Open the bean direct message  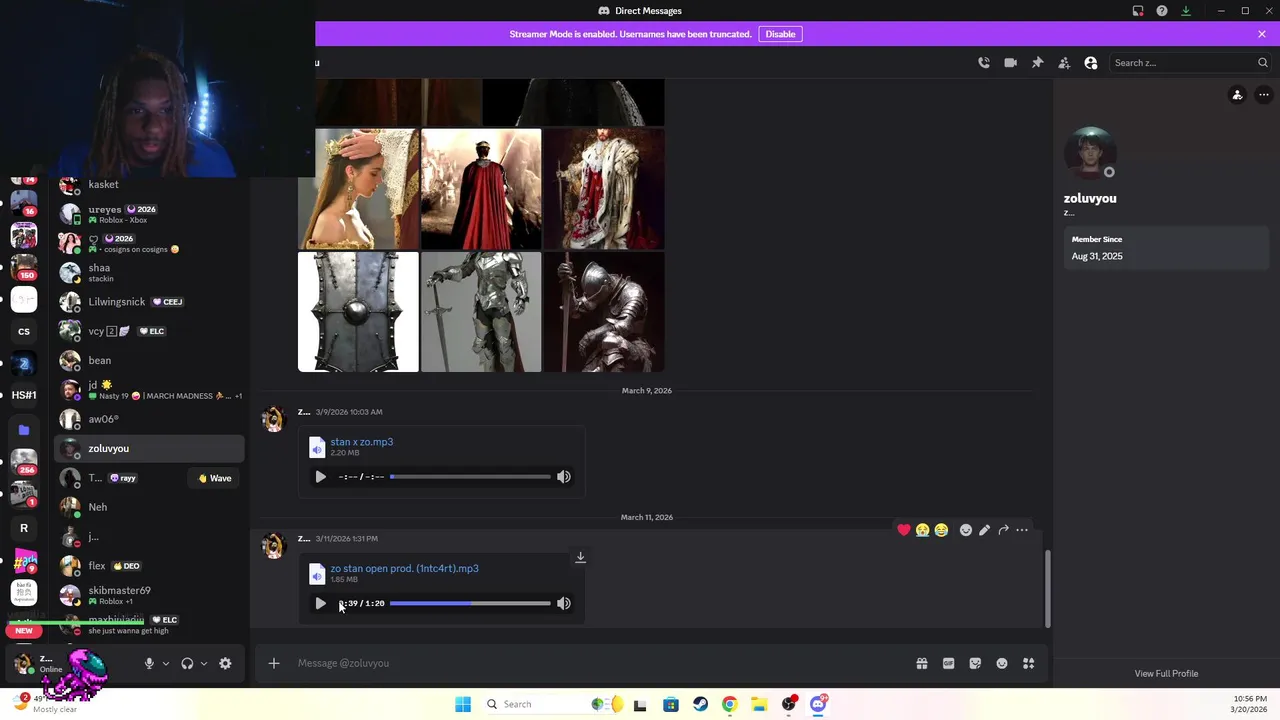[x=150, y=361]
